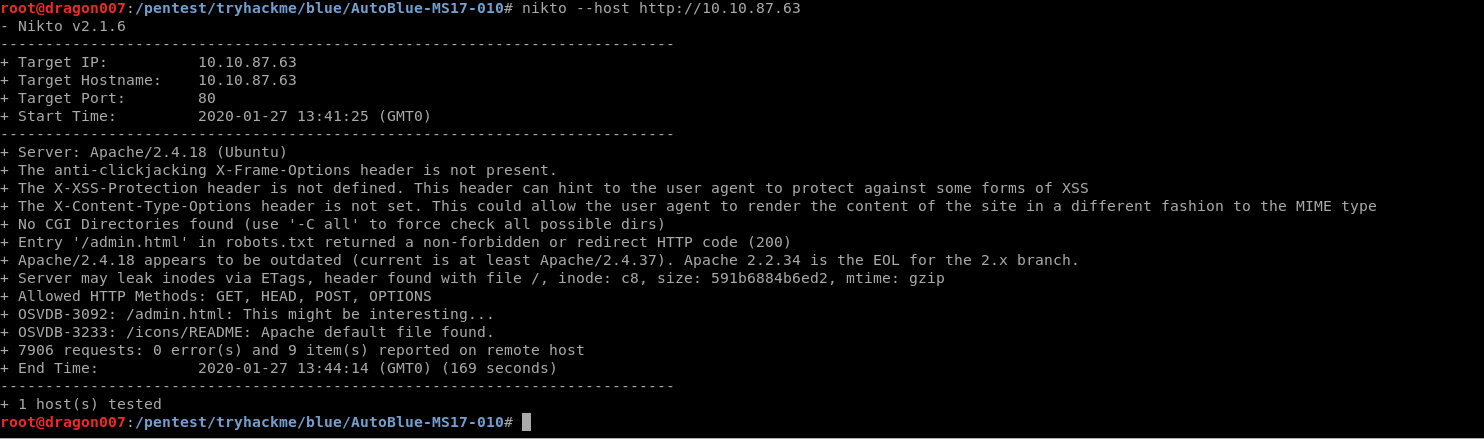Click the terminal cursor at the last prompt
The width and height of the screenshot is (1484, 439).
(x=526, y=422)
